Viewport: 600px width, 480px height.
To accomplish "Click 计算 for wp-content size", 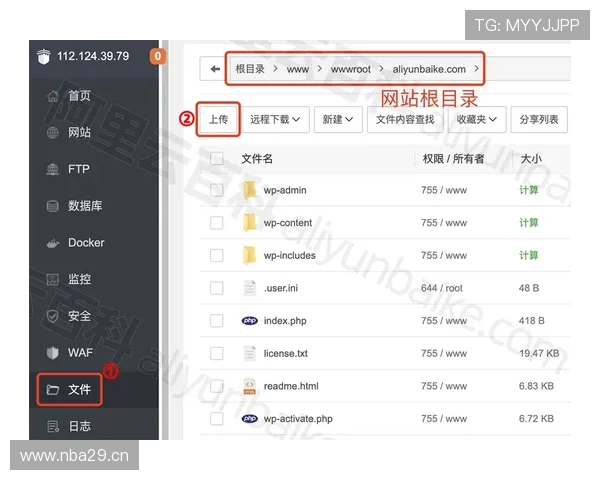I will click(529, 222).
